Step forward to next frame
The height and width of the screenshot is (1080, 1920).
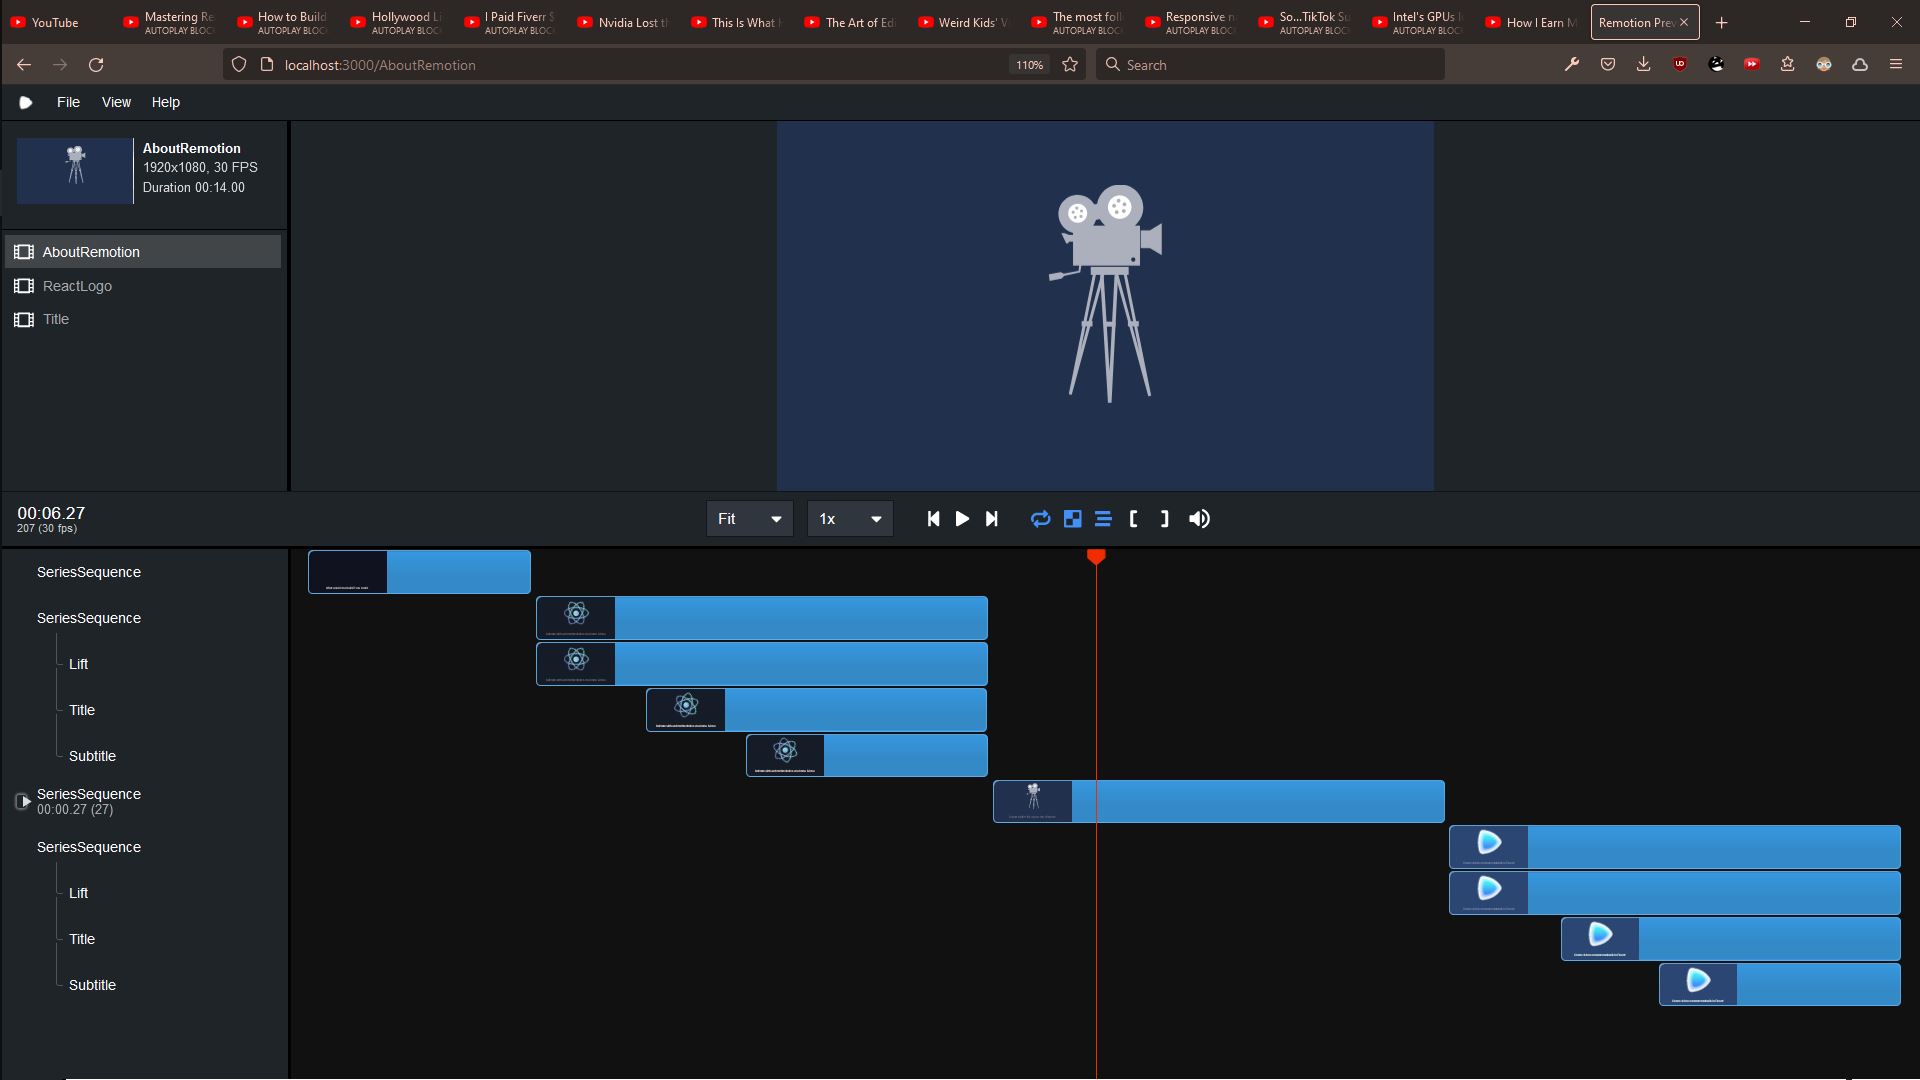pyautogui.click(x=991, y=519)
